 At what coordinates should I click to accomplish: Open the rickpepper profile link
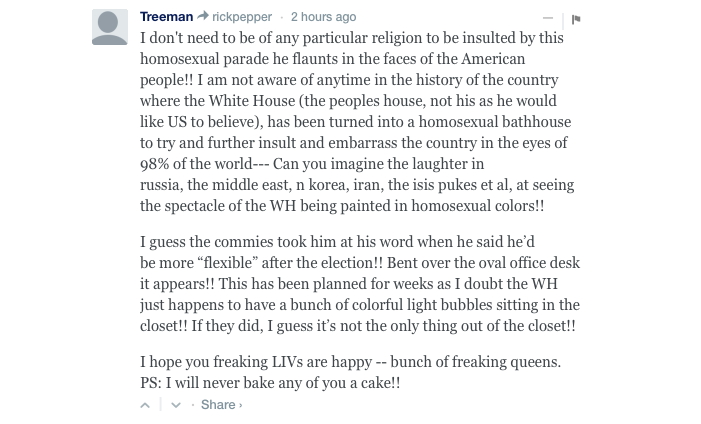[240, 17]
